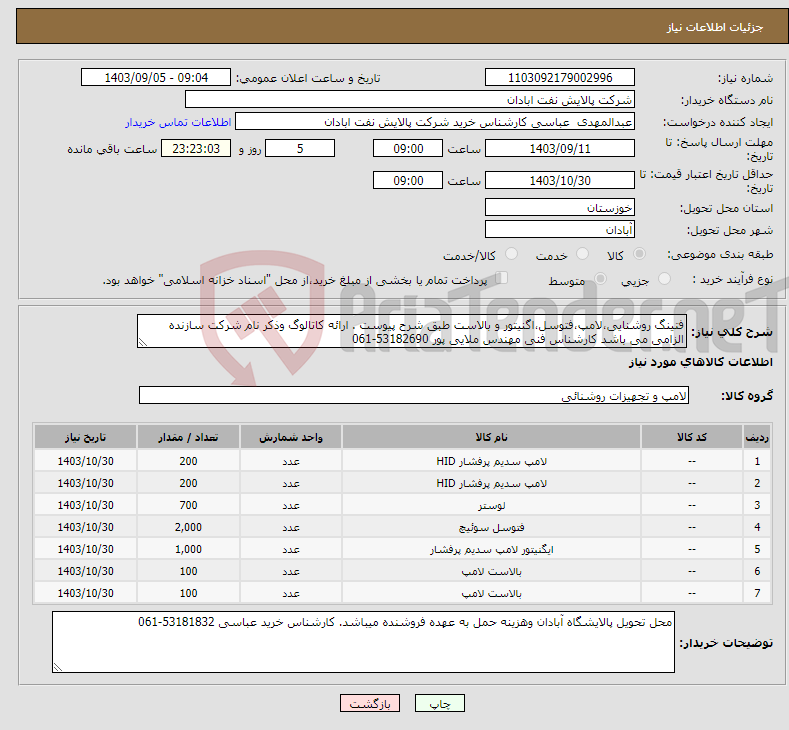Click the تاریخ نیاز column header
The width and height of the screenshot is (789, 730).
[x=86, y=437]
